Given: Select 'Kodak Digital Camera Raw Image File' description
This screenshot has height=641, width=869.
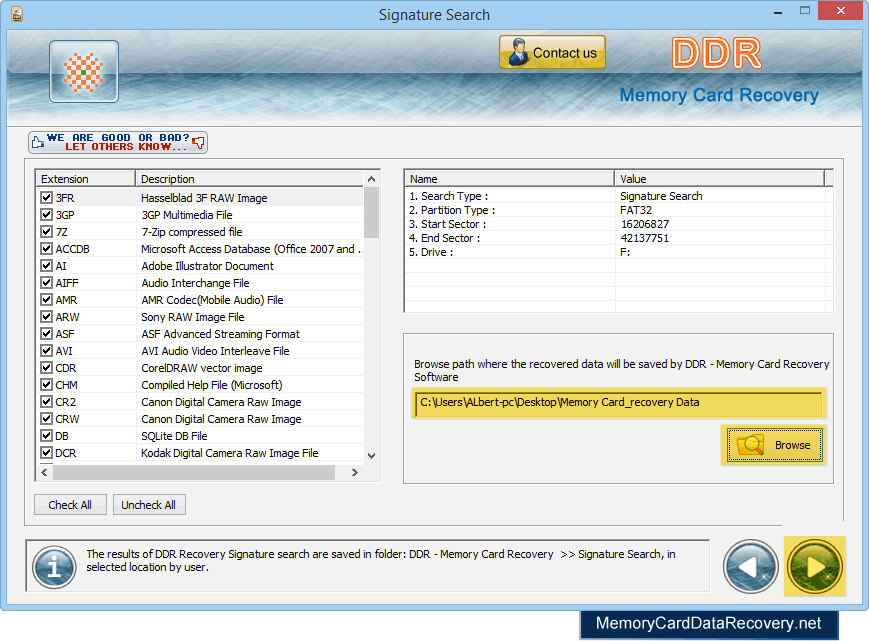Looking at the screenshot, I should (x=229, y=453).
